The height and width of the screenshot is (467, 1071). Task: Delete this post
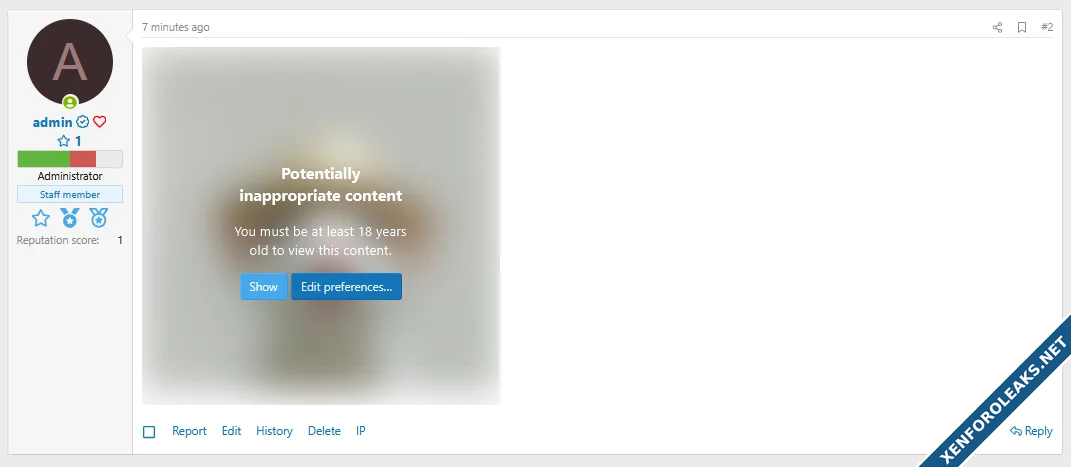pyautogui.click(x=324, y=431)
